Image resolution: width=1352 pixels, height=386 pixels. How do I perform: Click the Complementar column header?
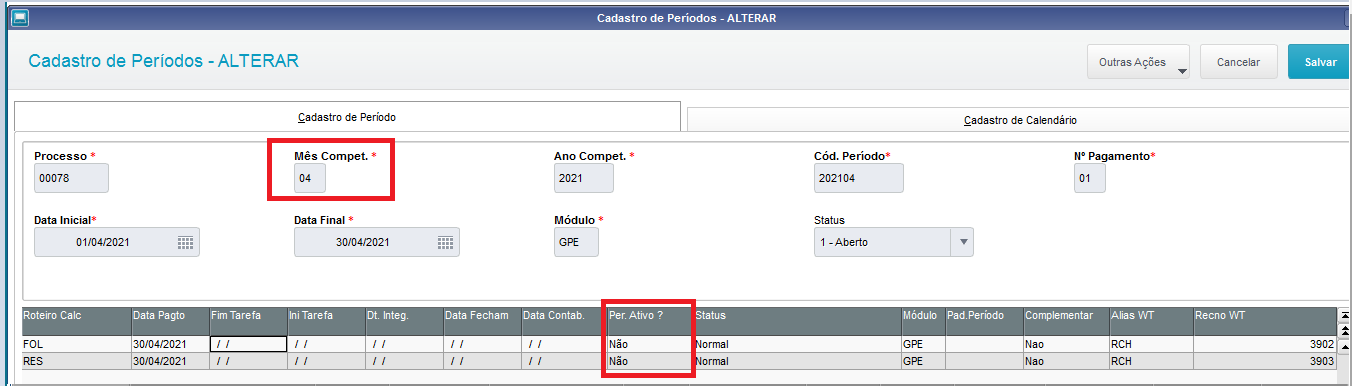point(1066,320)
